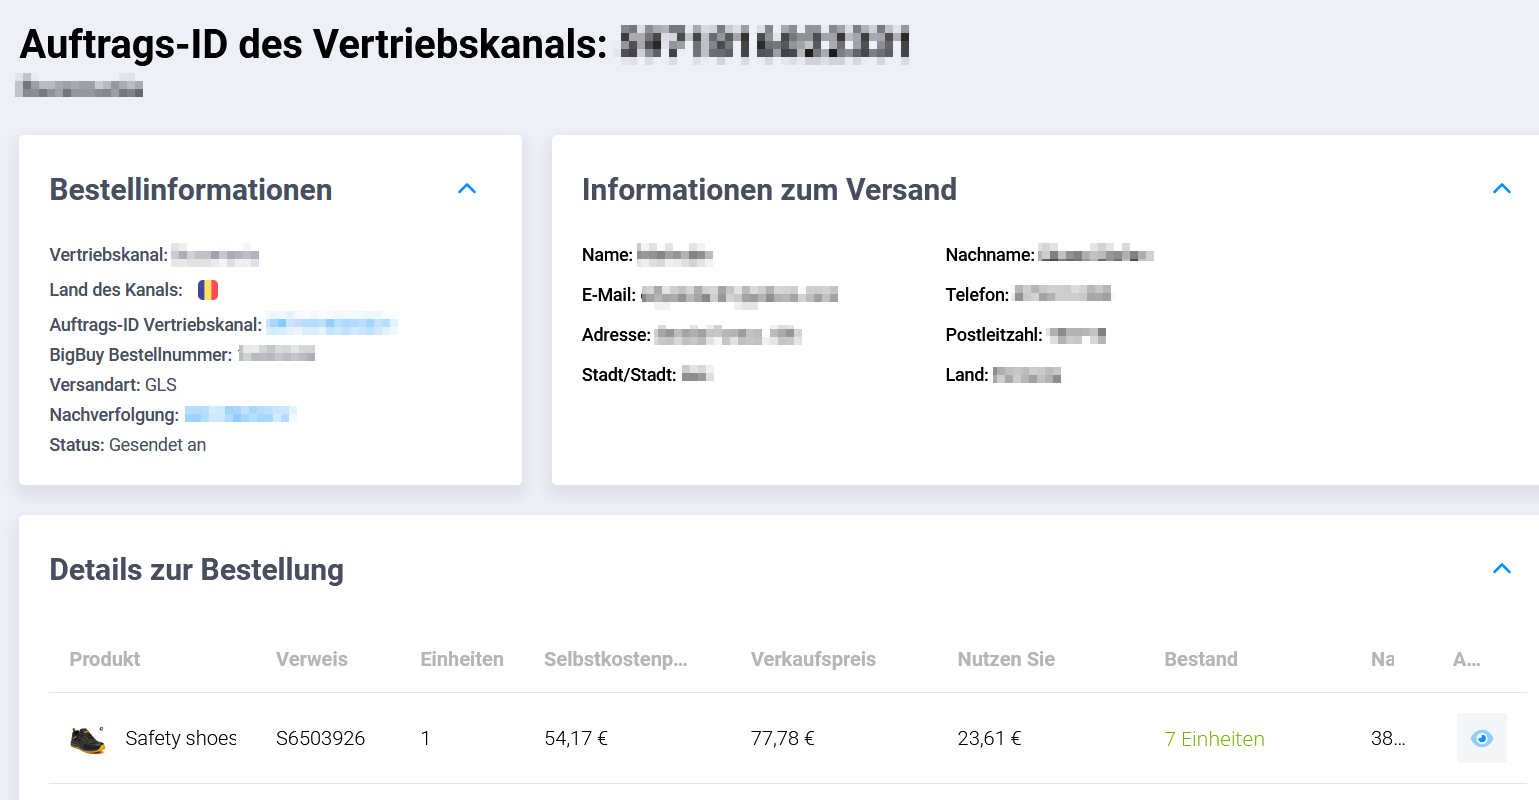Click the Nutzen Sie column header
1539x800 pixels.
point(1006,659)
